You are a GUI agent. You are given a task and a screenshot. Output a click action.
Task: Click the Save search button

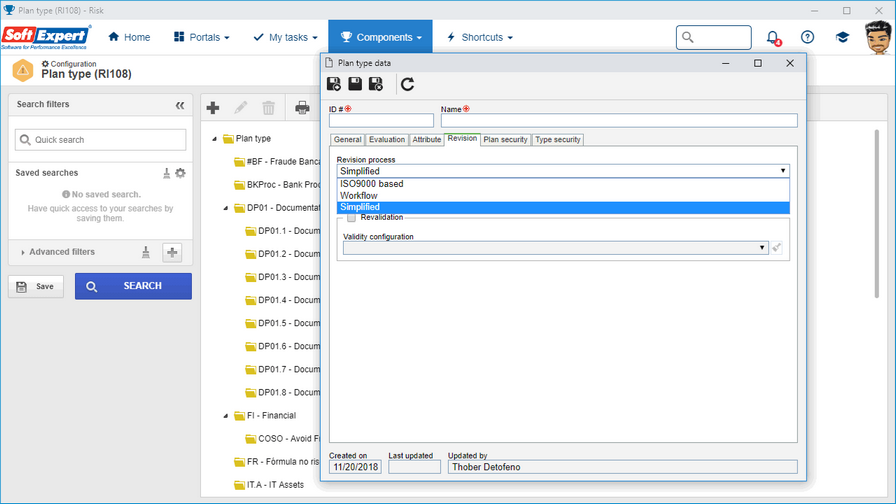(36, 287)
